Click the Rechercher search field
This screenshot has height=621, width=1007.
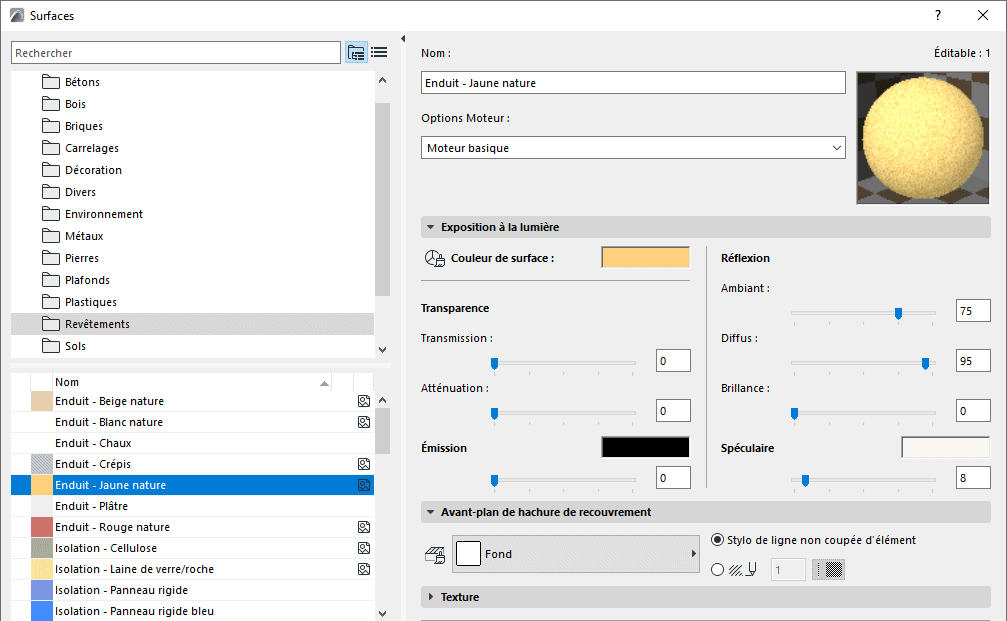click(x=176, y=52)
